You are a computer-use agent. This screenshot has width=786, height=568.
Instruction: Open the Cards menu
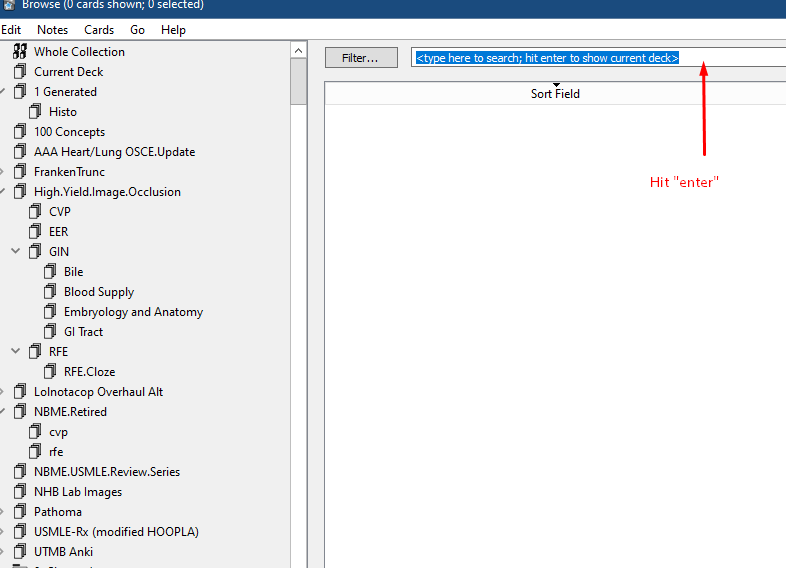tap(99, 30)
